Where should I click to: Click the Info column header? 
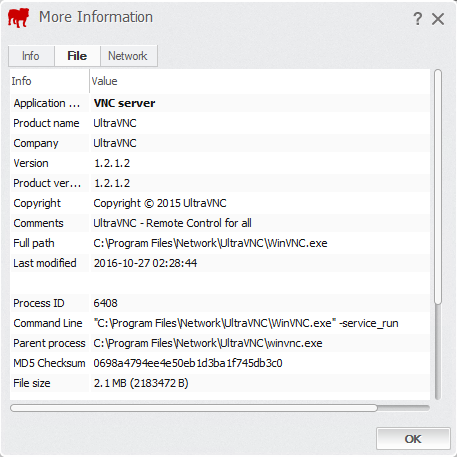pos(49,81)
